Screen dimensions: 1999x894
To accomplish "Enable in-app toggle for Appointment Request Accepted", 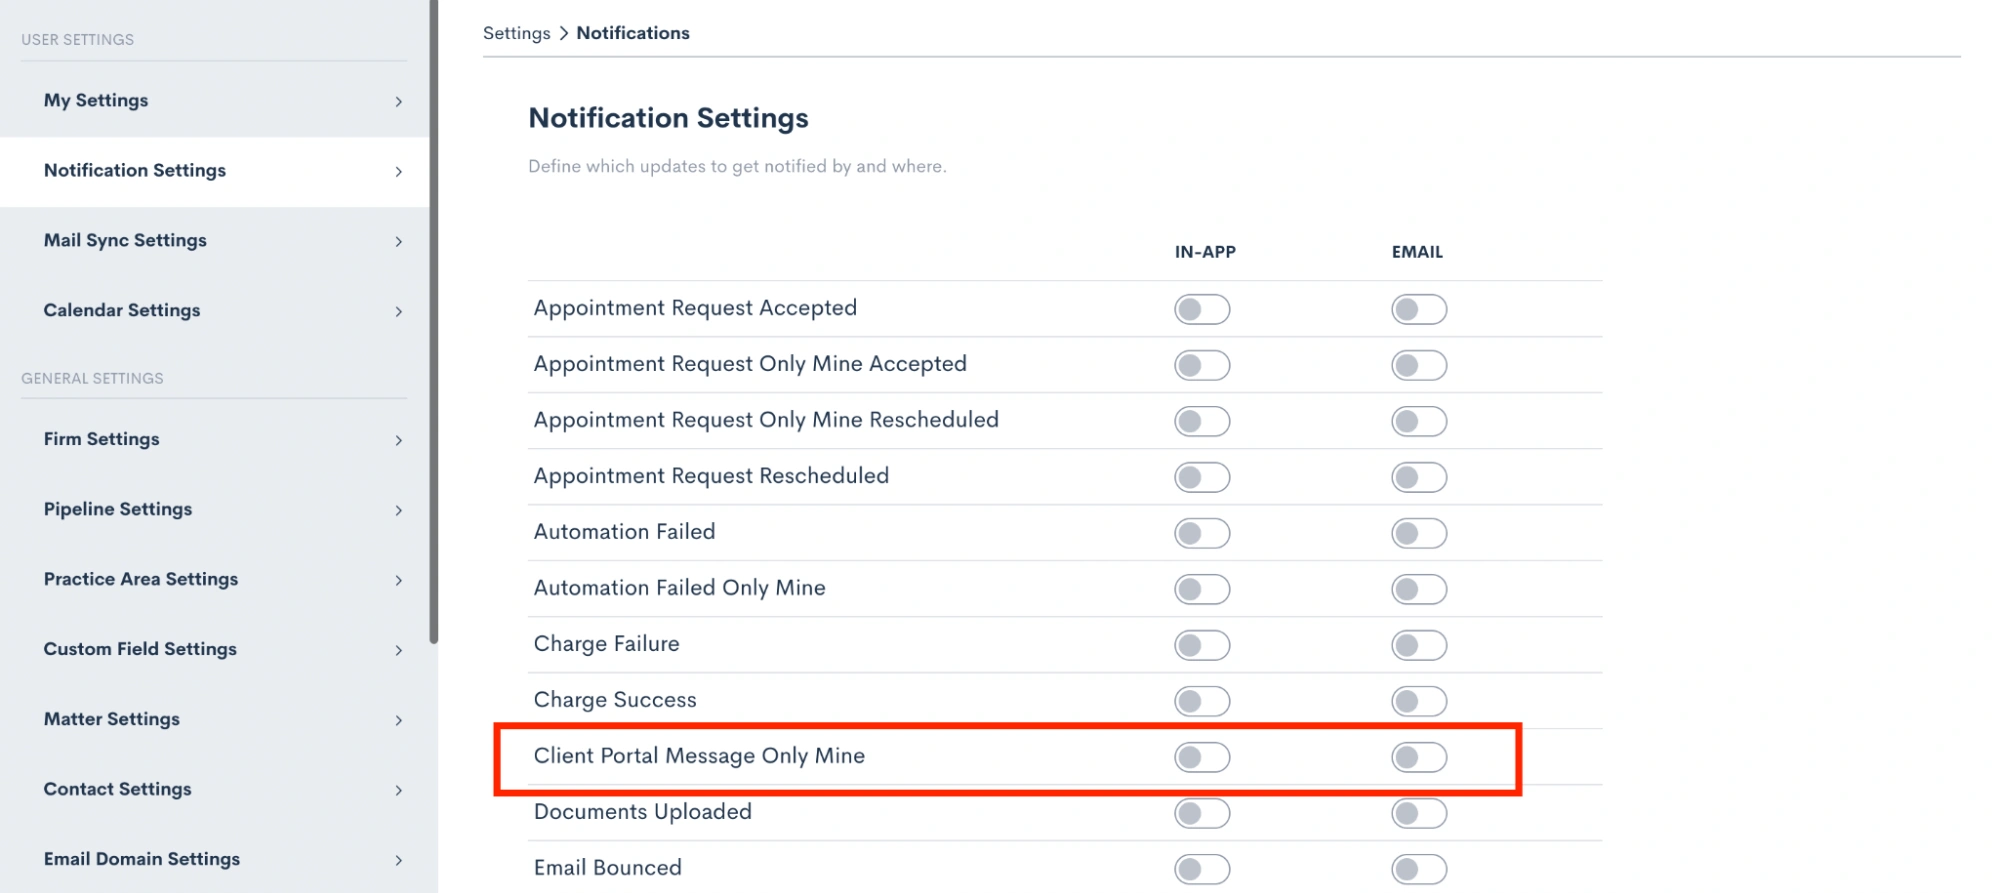I will [x=1202, y=309].
